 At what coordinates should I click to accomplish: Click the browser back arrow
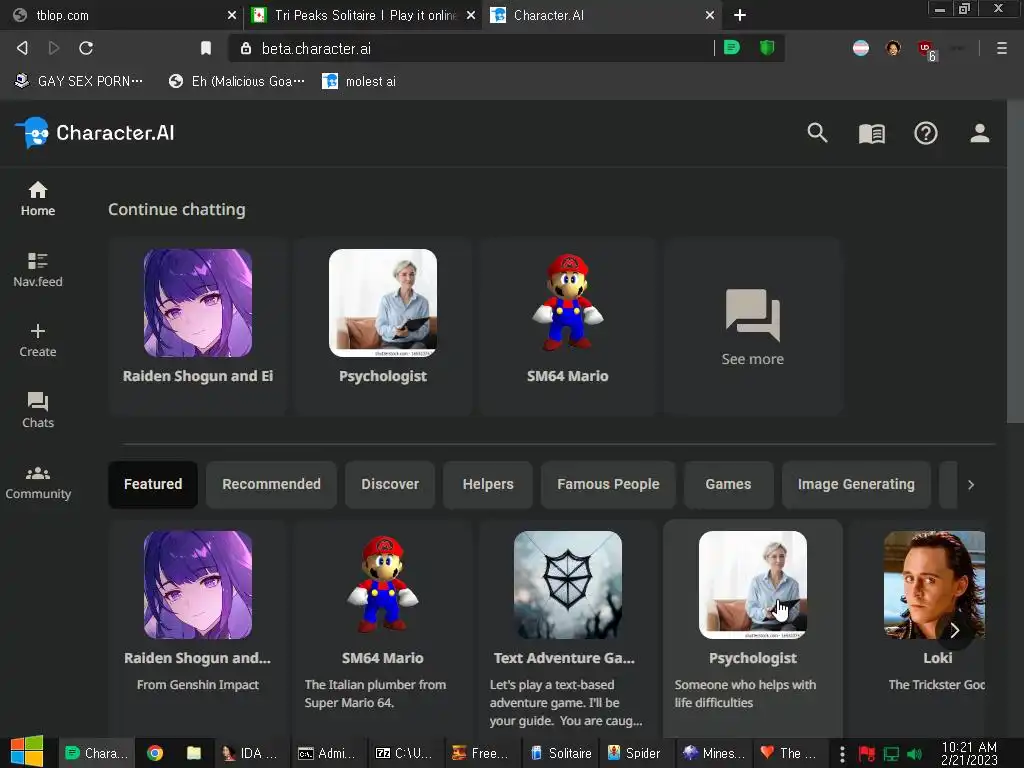tap(22, 48)
